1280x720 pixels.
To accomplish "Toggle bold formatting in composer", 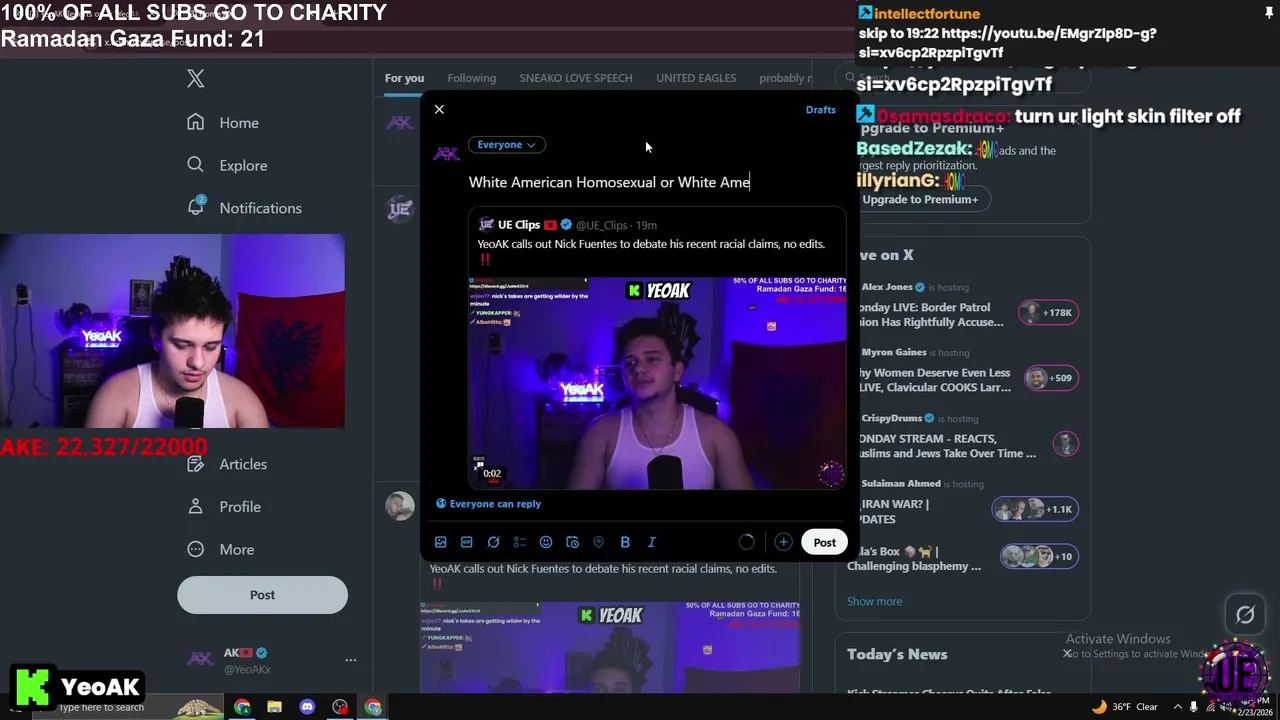I will (x=625, y=542).
